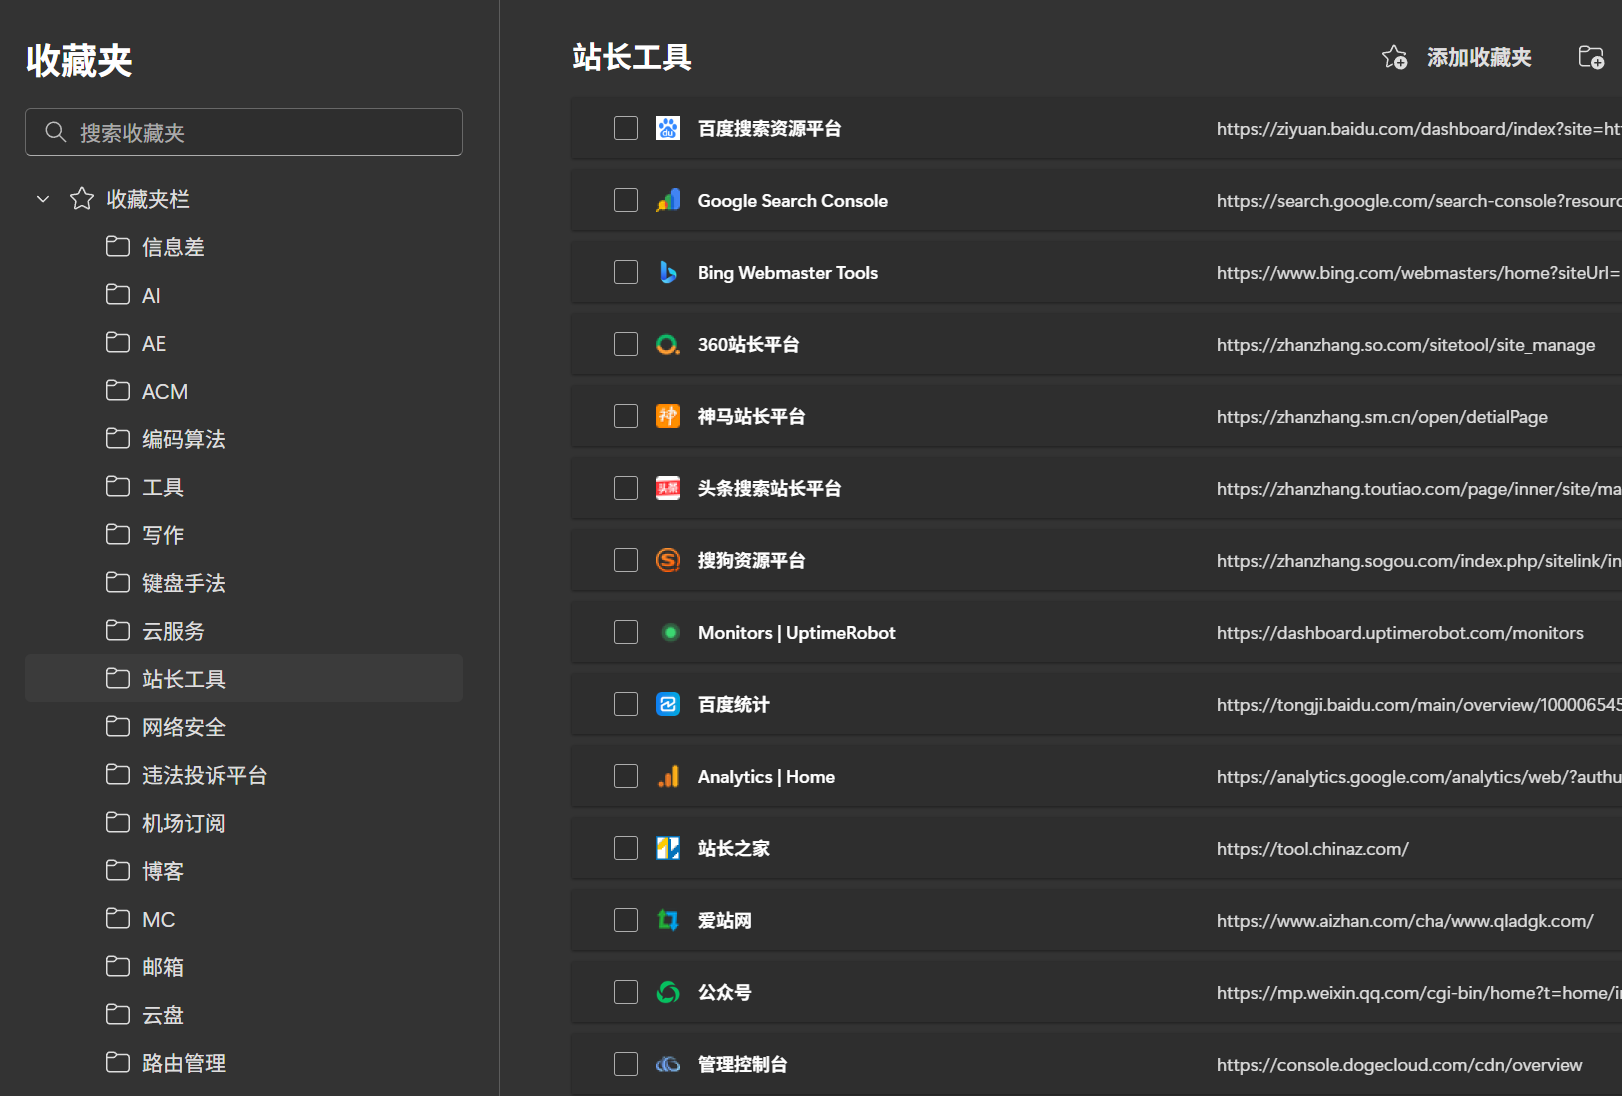The image size is (1622, 1096).
Task: Click the Google Search Console favicon
Action: (668, 200)
